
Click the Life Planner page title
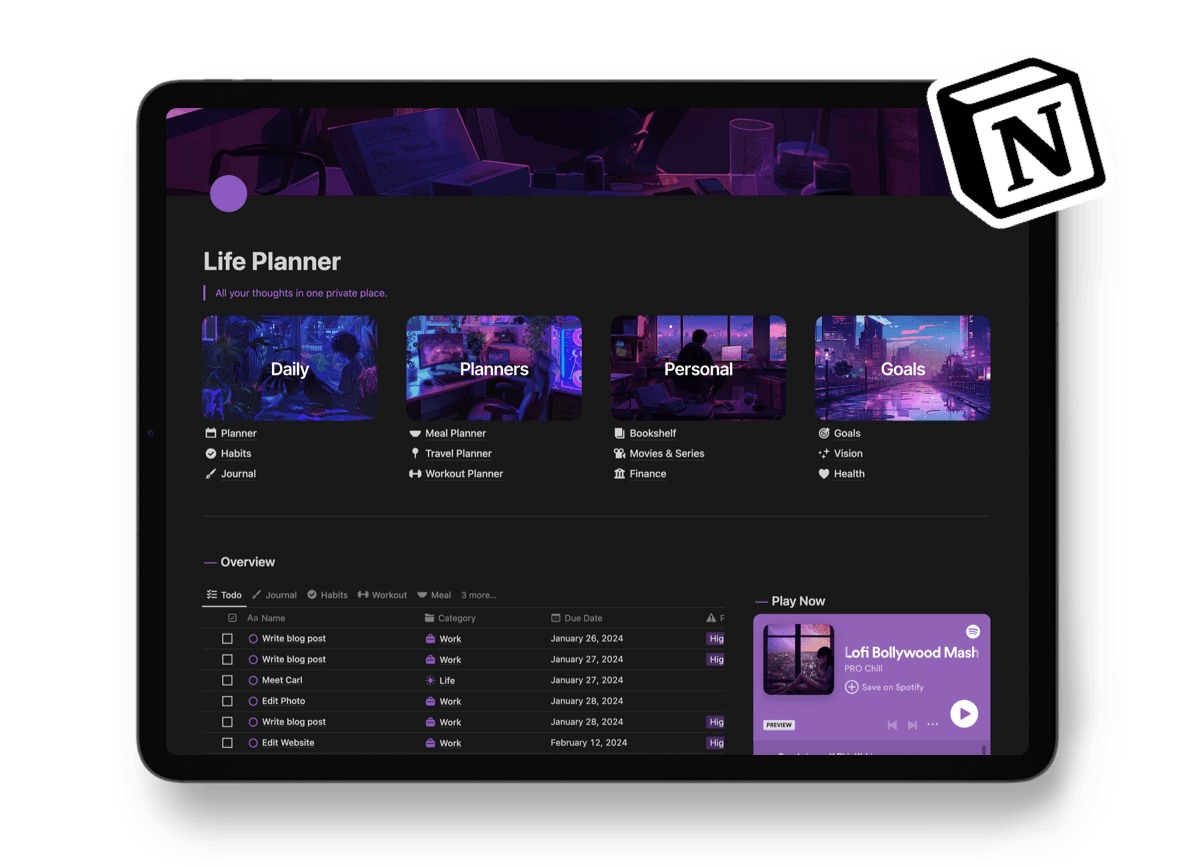pos(272,261)
